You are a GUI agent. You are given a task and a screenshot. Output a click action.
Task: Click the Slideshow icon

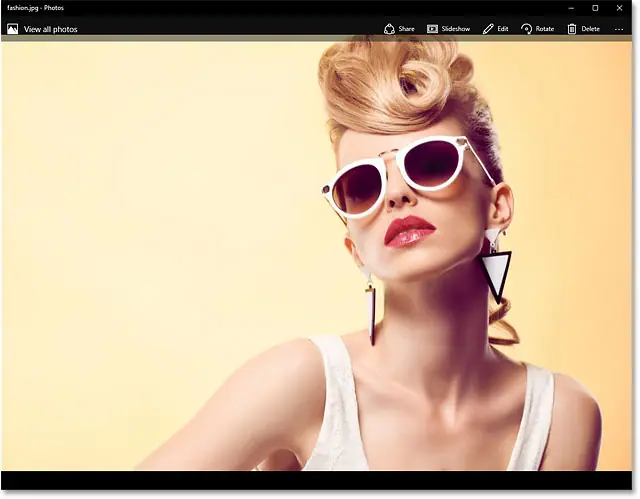[x=432, y=29]
